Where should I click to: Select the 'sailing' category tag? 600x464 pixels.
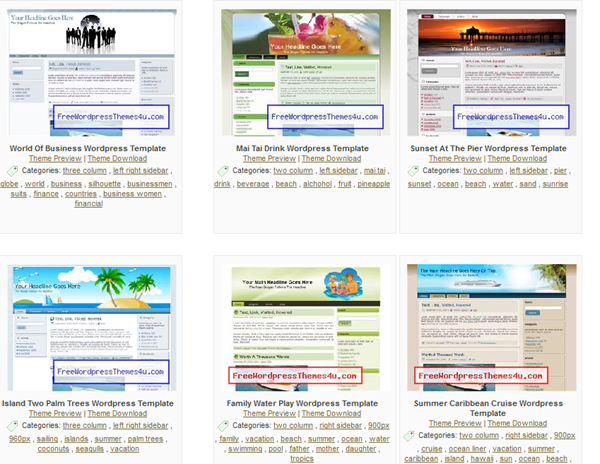tap(47, 439)
